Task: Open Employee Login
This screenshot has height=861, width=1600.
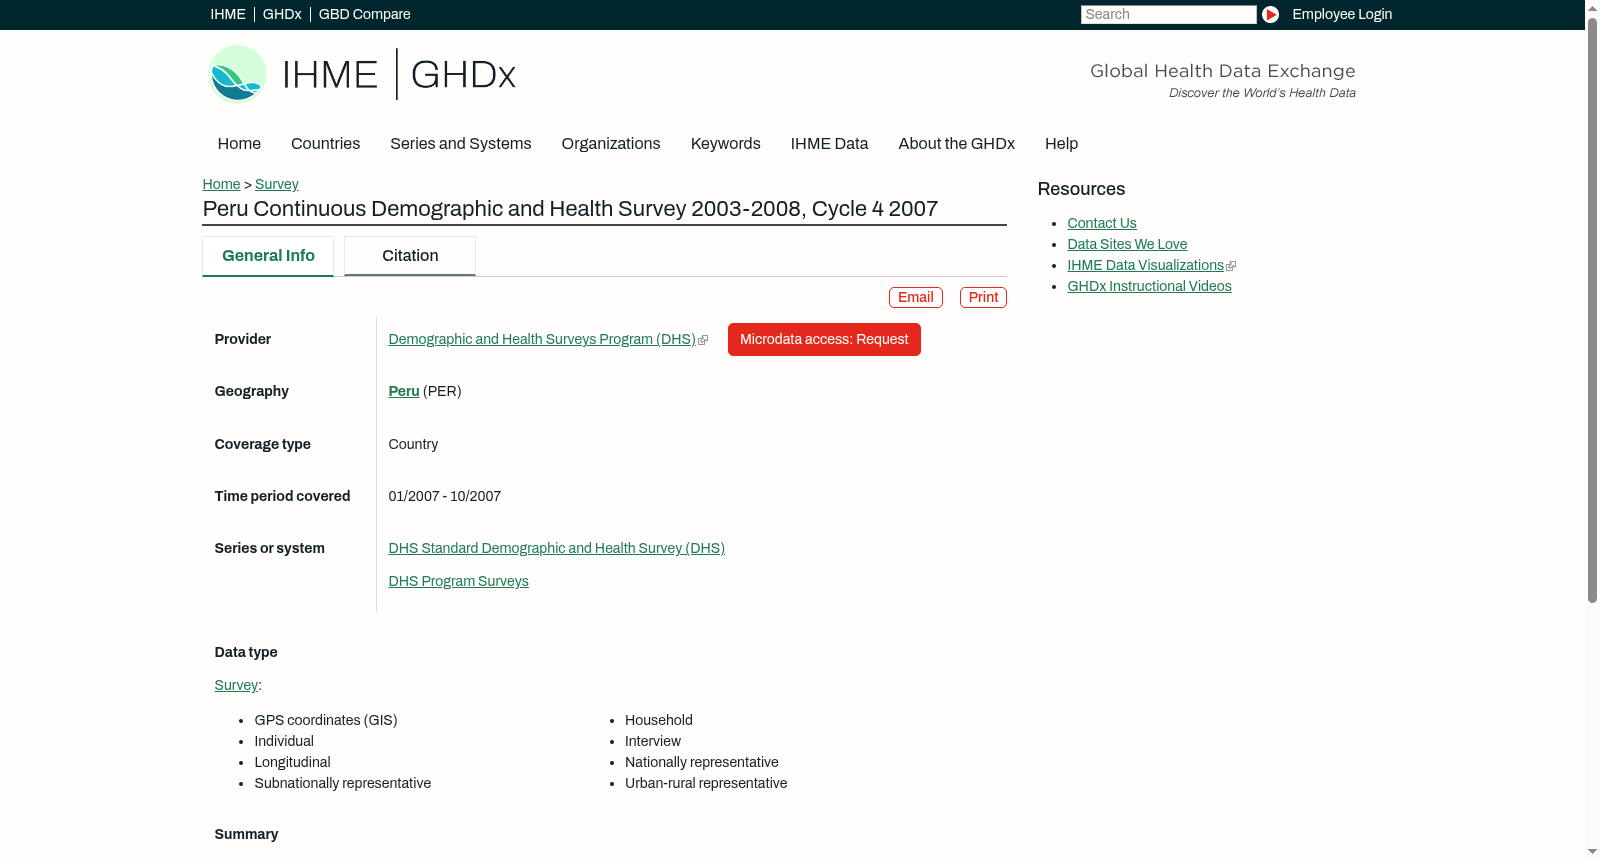Action: (x=1342, y=14)
